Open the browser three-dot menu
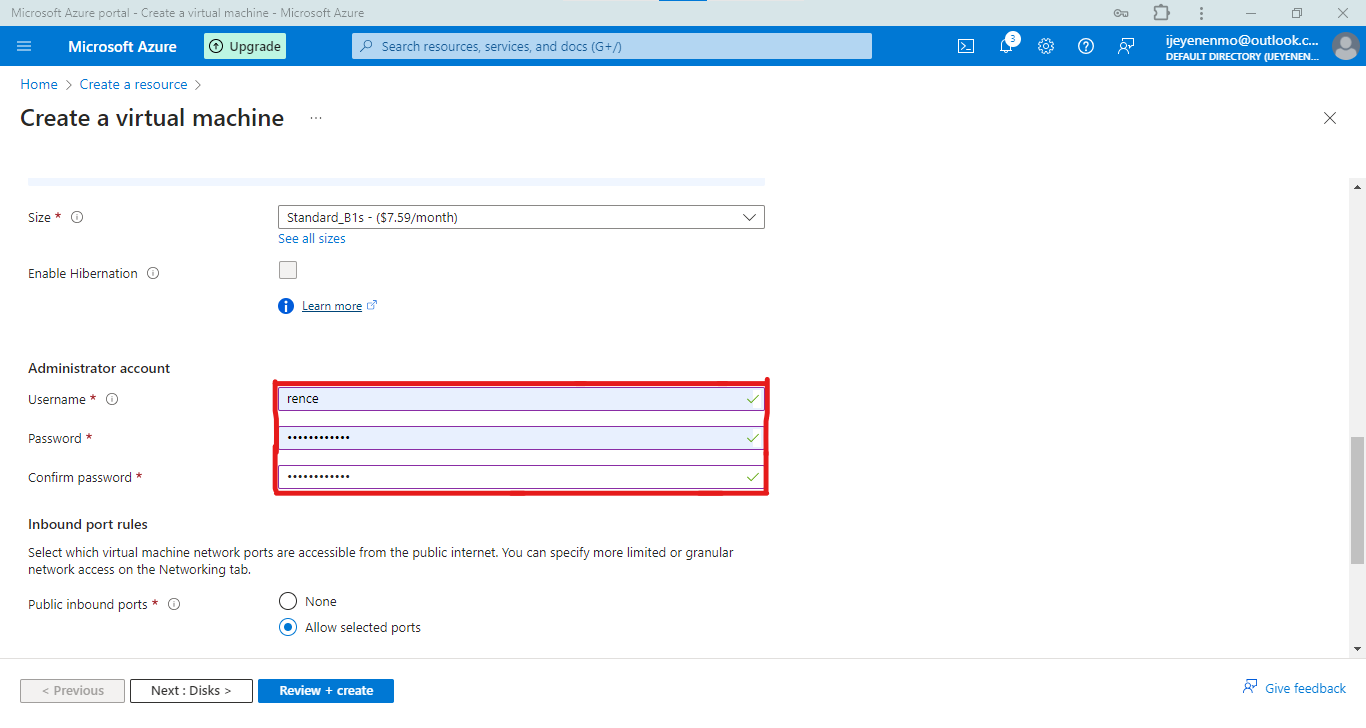The height and width of the screenshot is (728, 1366). coord(1201,13)
